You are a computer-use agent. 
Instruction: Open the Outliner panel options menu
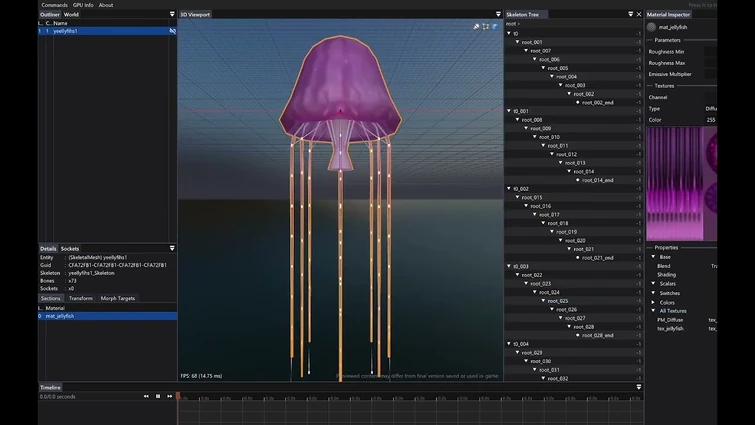172,15
